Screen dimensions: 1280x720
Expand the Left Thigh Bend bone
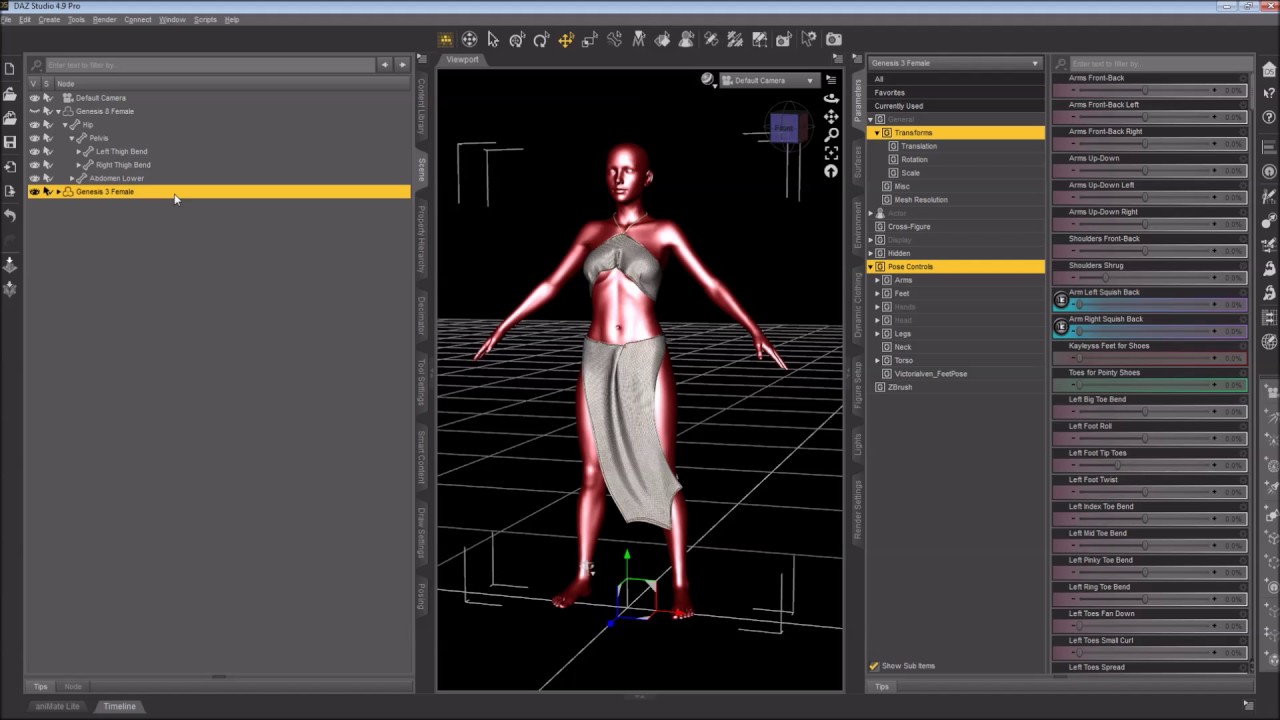80,151
